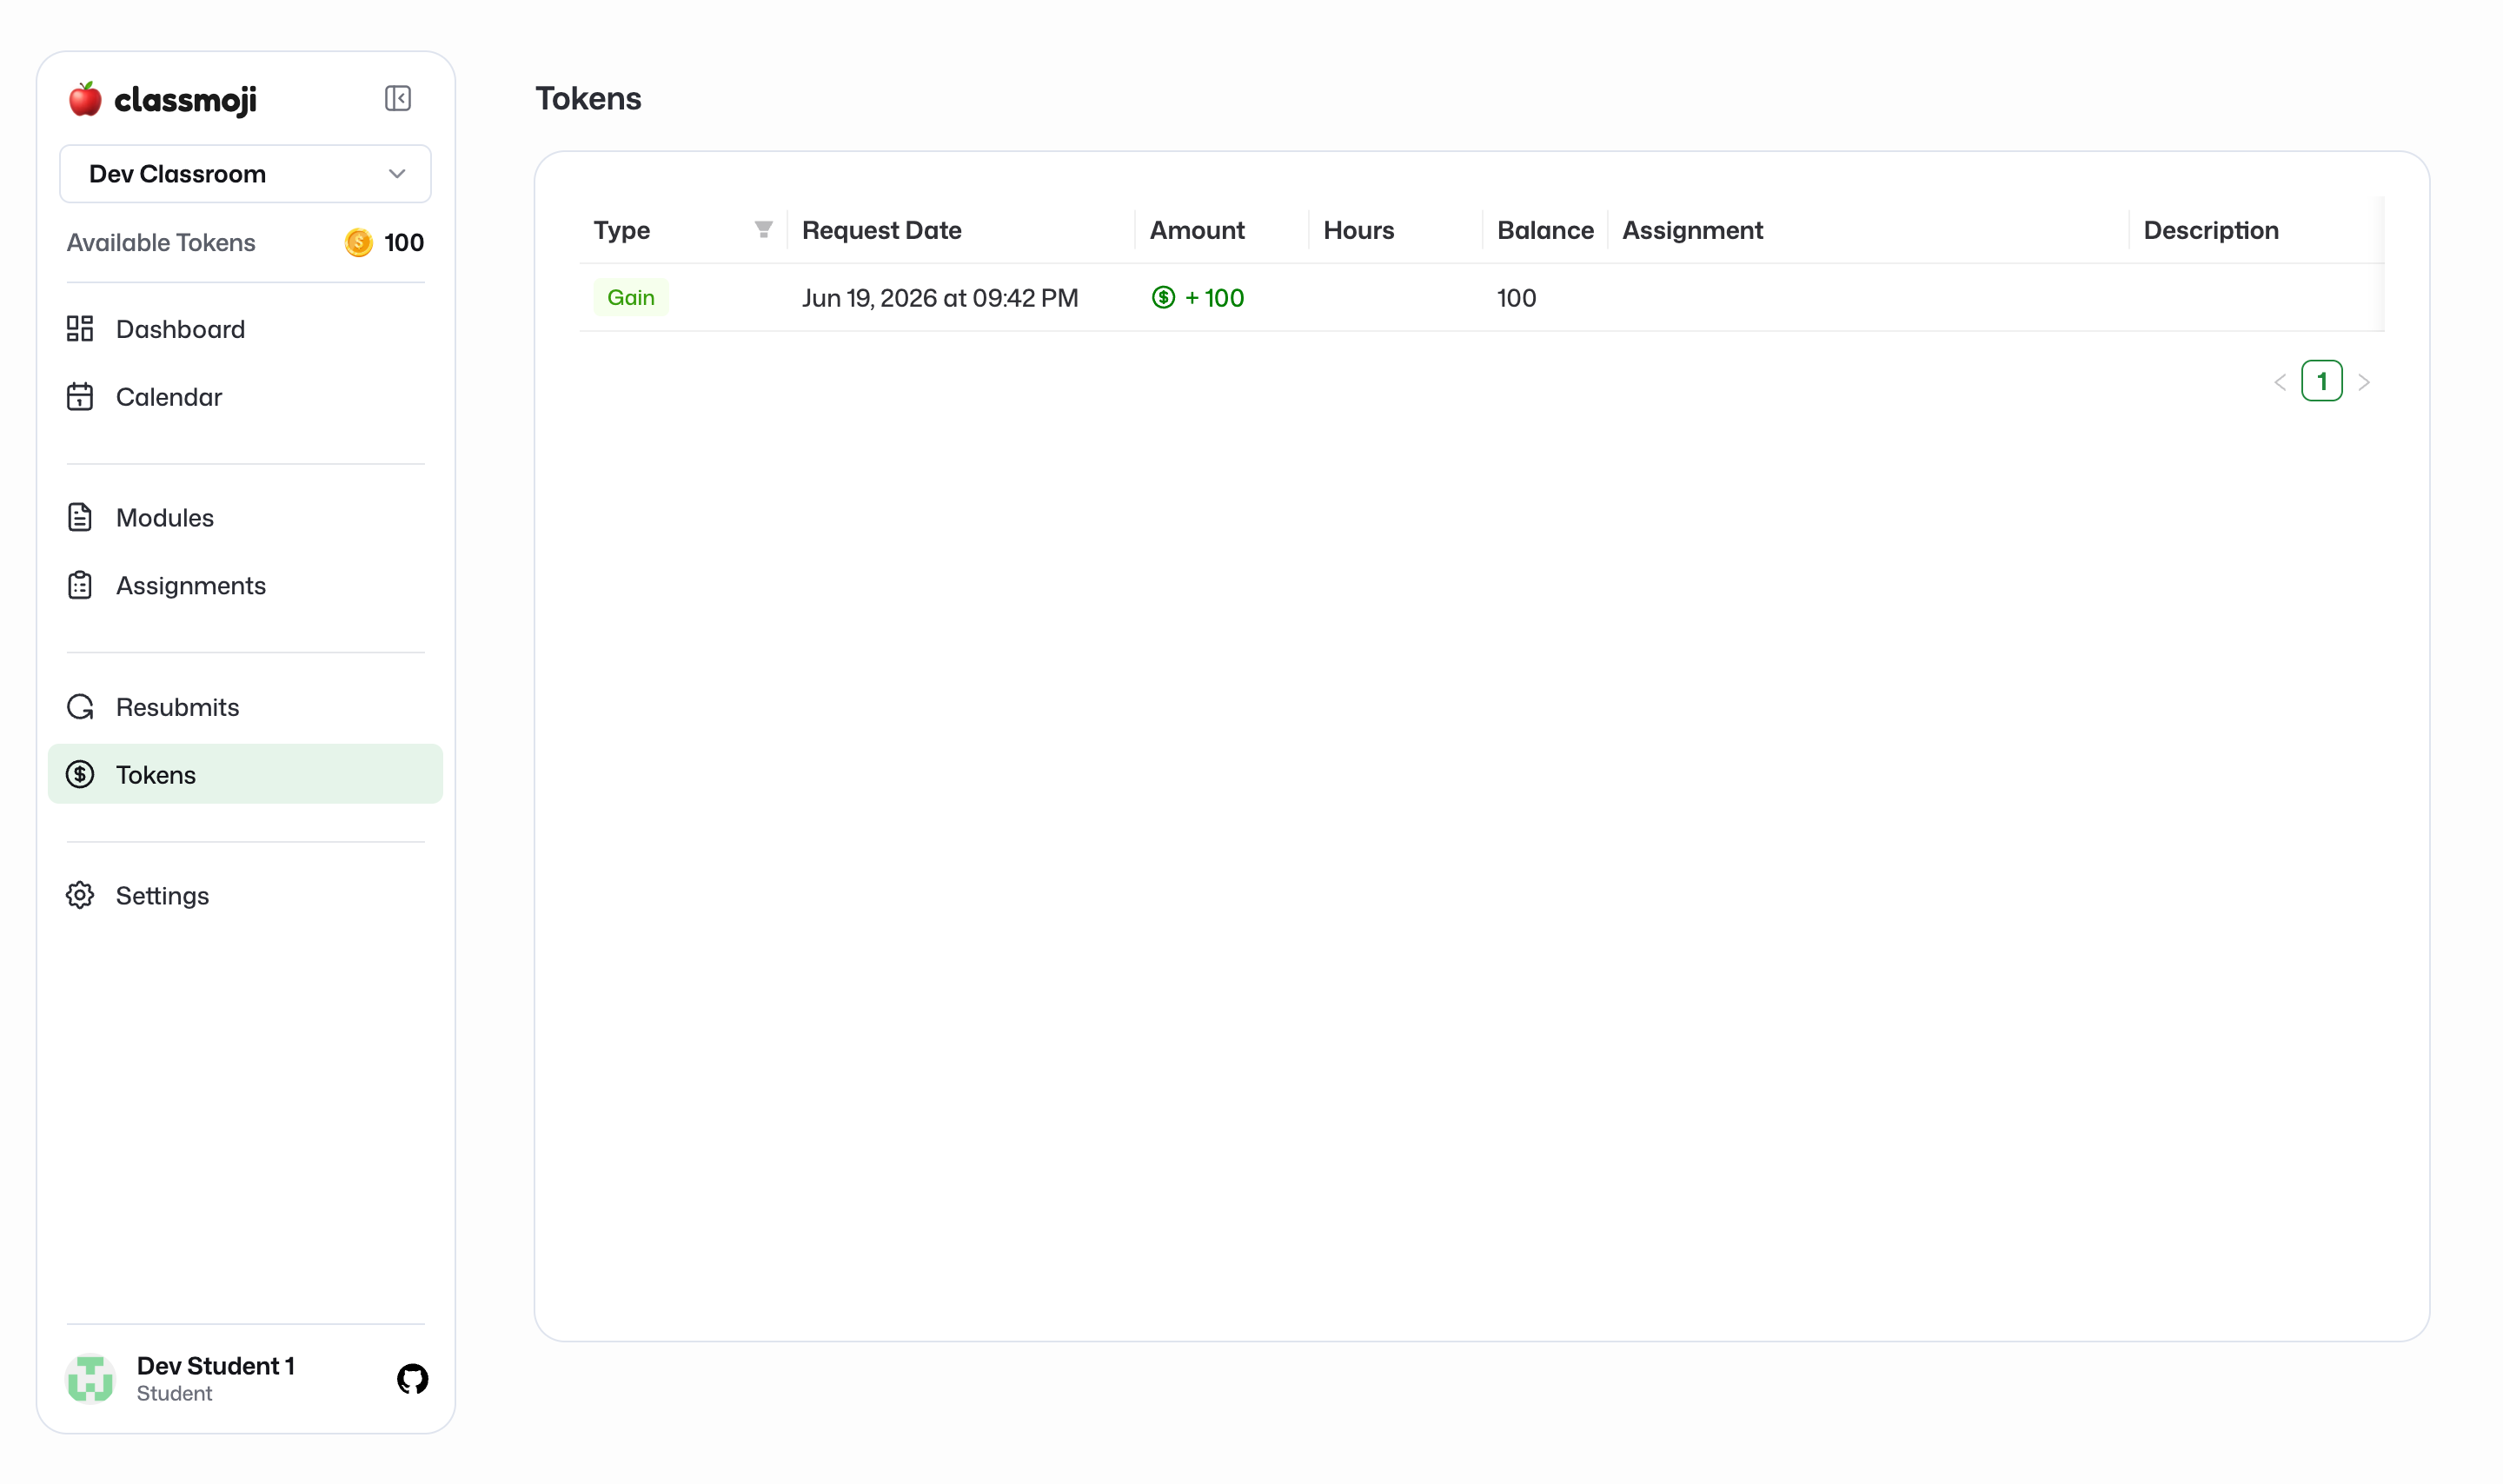Select the Tokens menu item

coord(245,774)
